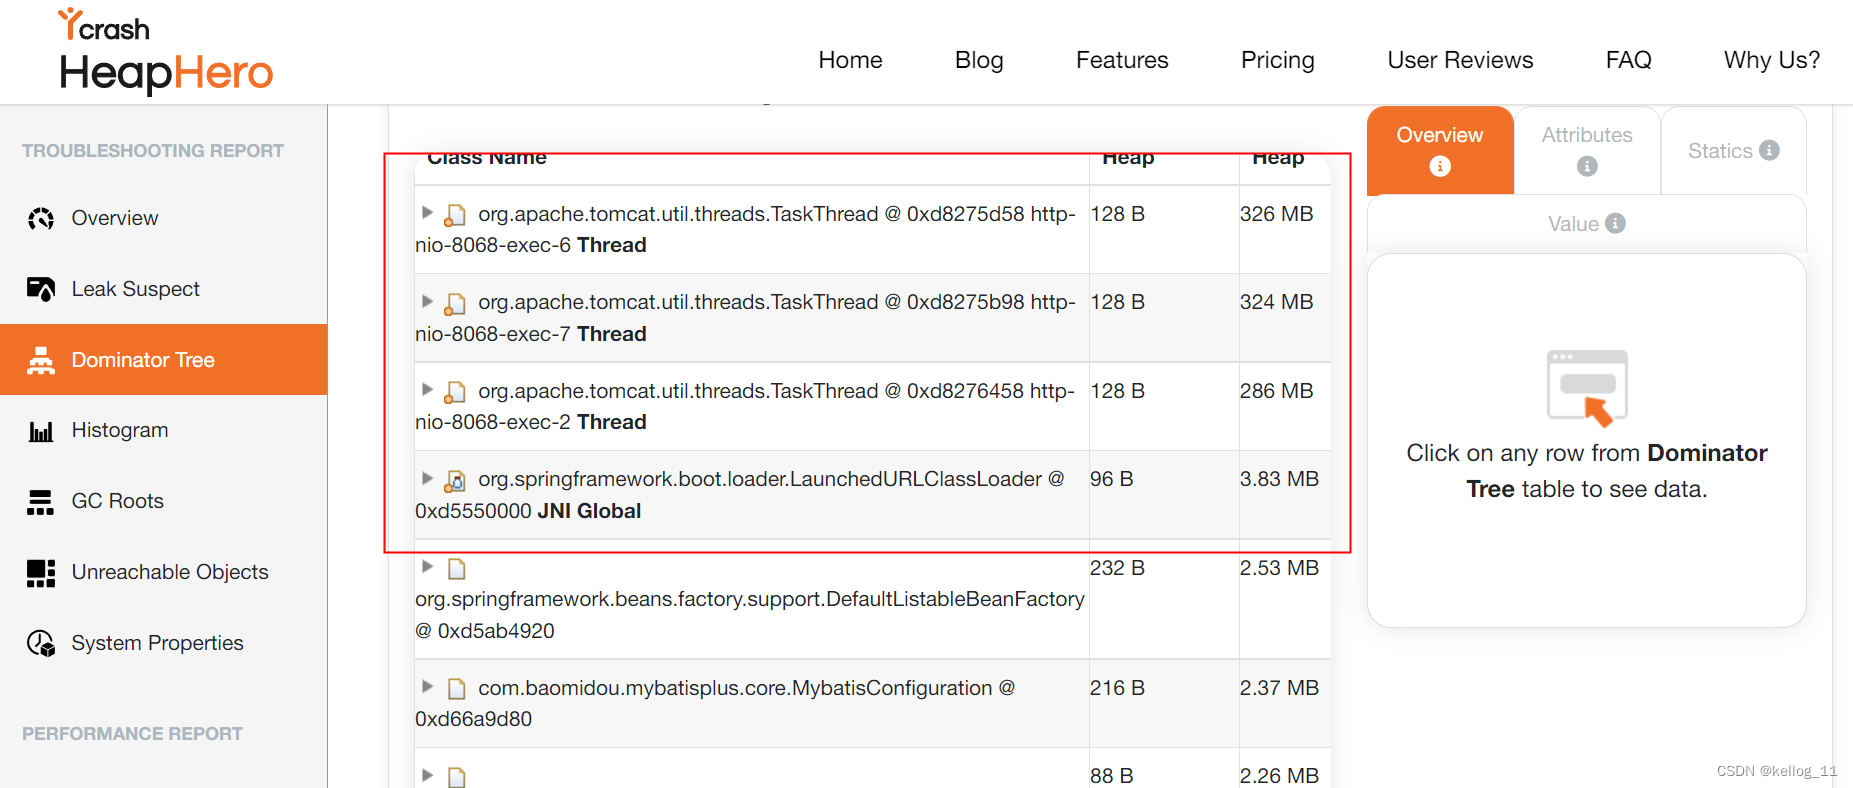The height and width of the screenshot is (788, 1853).
Task: Expand the exec-2 TaskThread row
Action: click(x=427, y=390)
